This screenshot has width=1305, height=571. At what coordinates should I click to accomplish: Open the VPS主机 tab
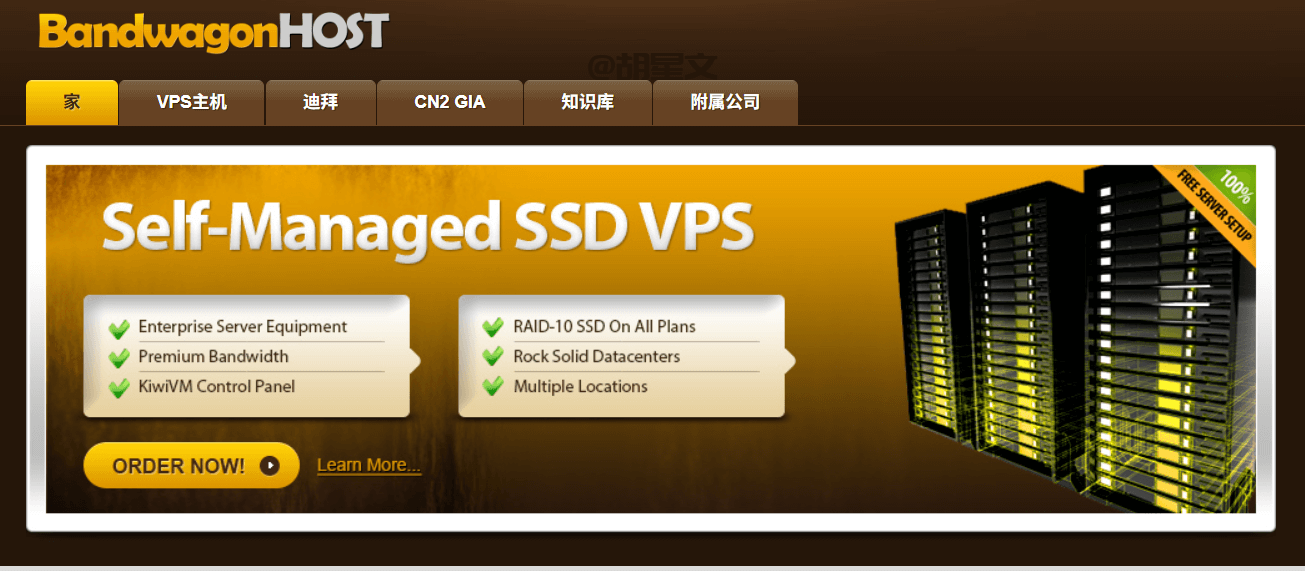pyautogui.click(x=192, y=102)
